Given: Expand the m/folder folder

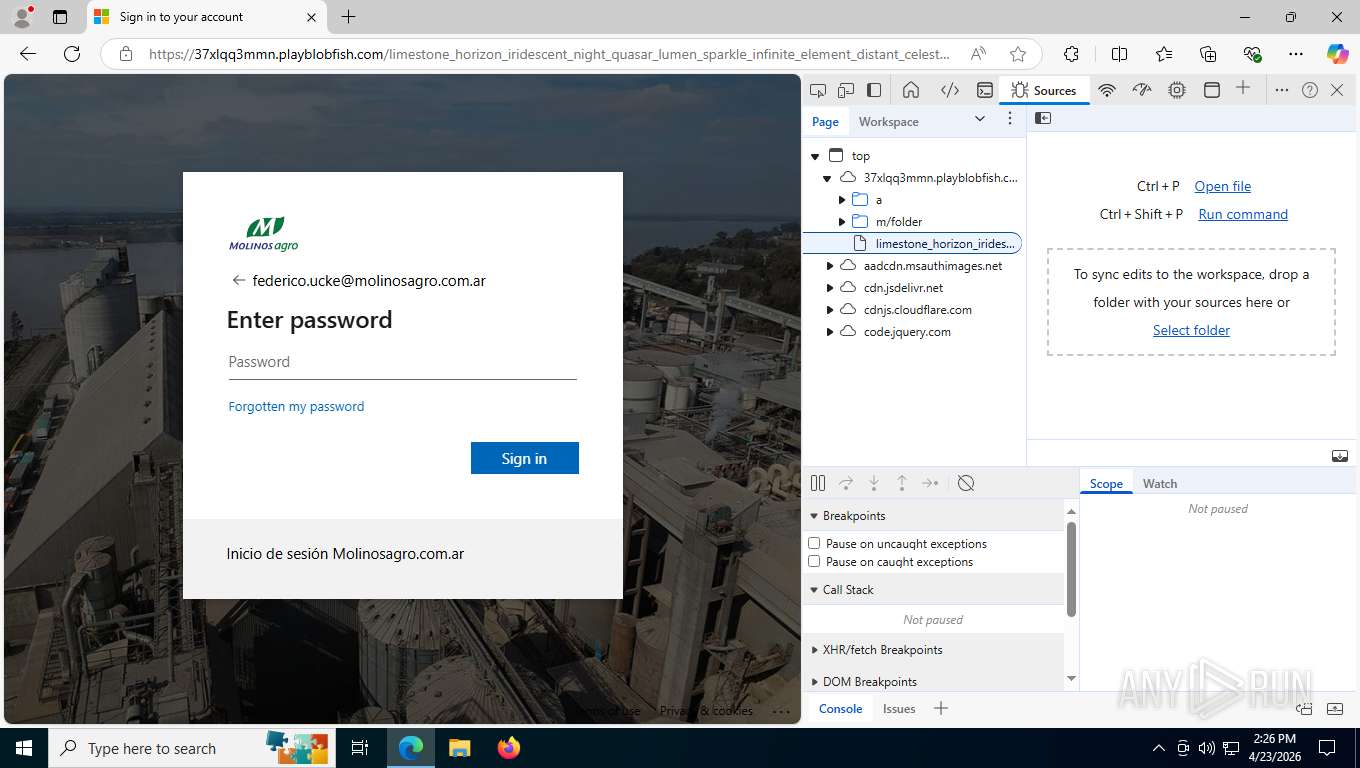Looking at the screenshot, I should (x=842, y=222).
